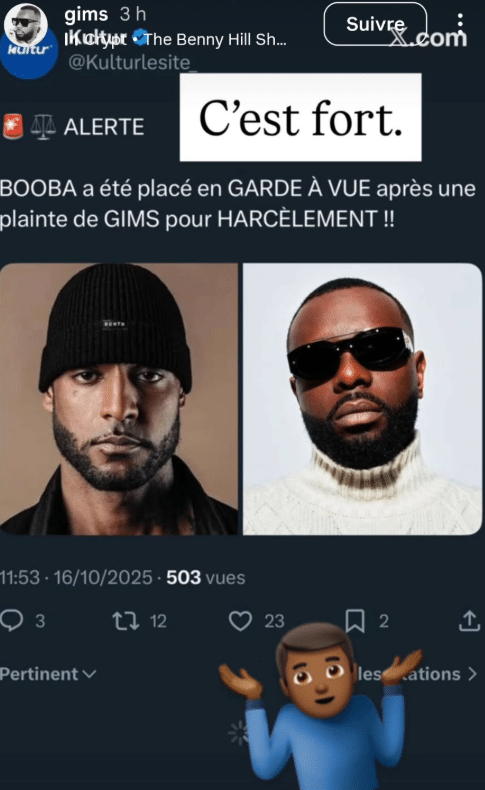Image resolution: width=485 pixels, height=790 pixels.
Task: Click the share upload icon
Action: (469, 621)
